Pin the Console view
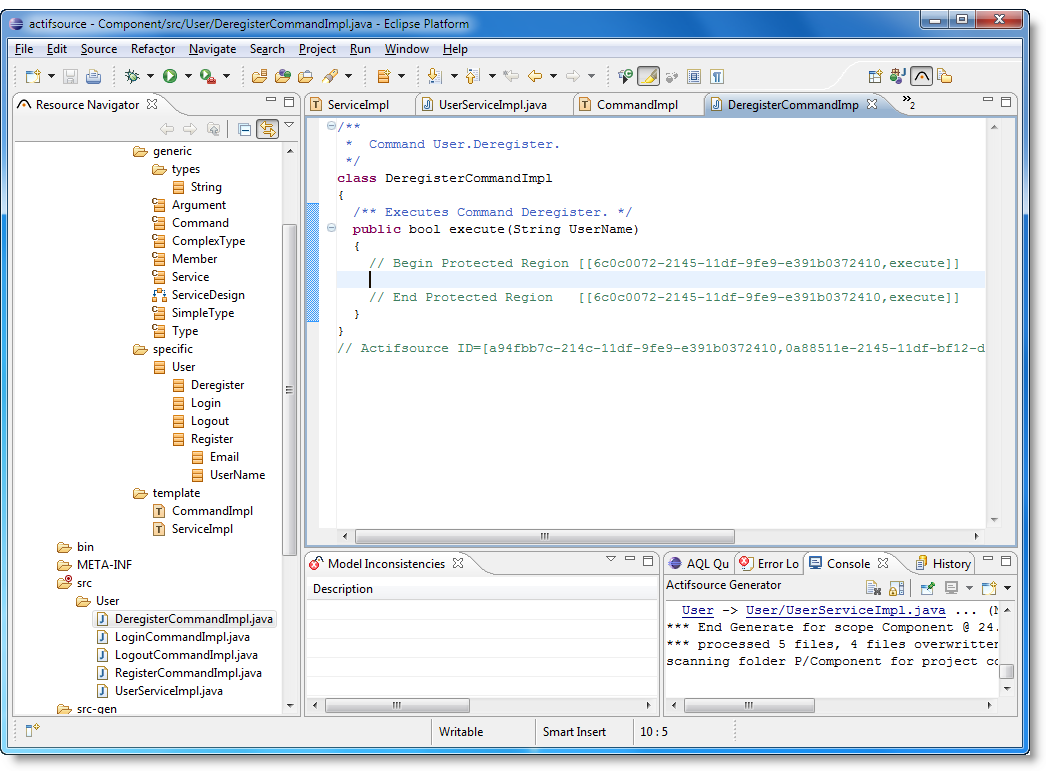This screenshot has width=1046, height=784. pyautogui.click(x=928, y=589)
